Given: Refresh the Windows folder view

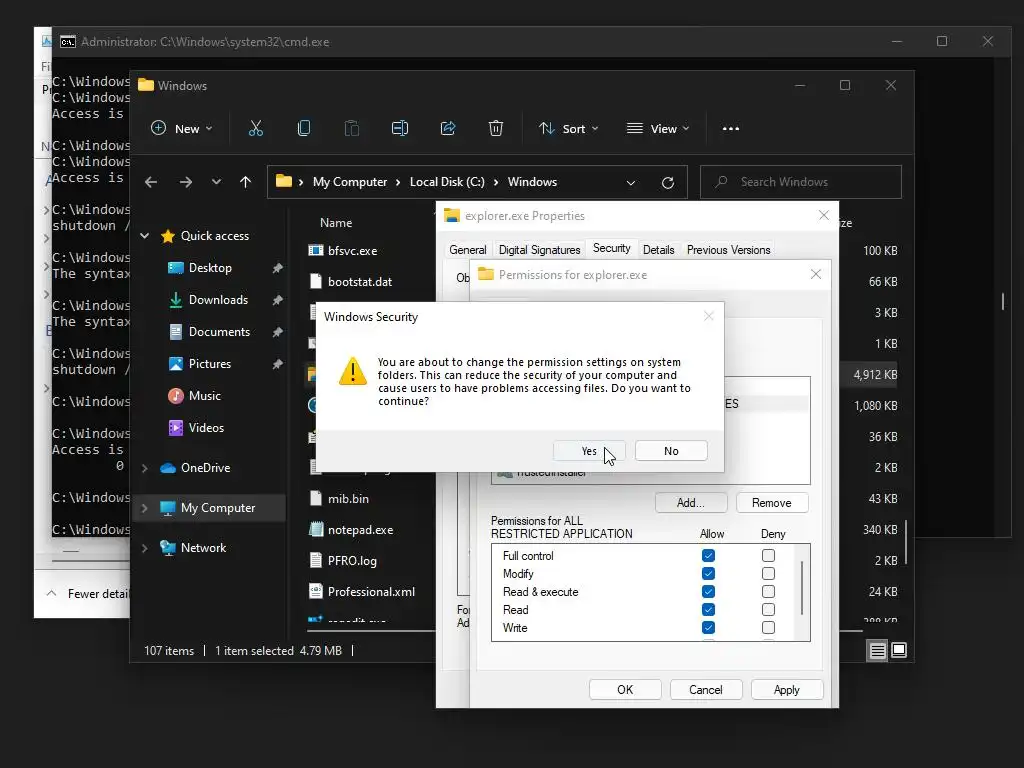Looking at the screenshot, I should pyautogui.click(x=667, y=183).
